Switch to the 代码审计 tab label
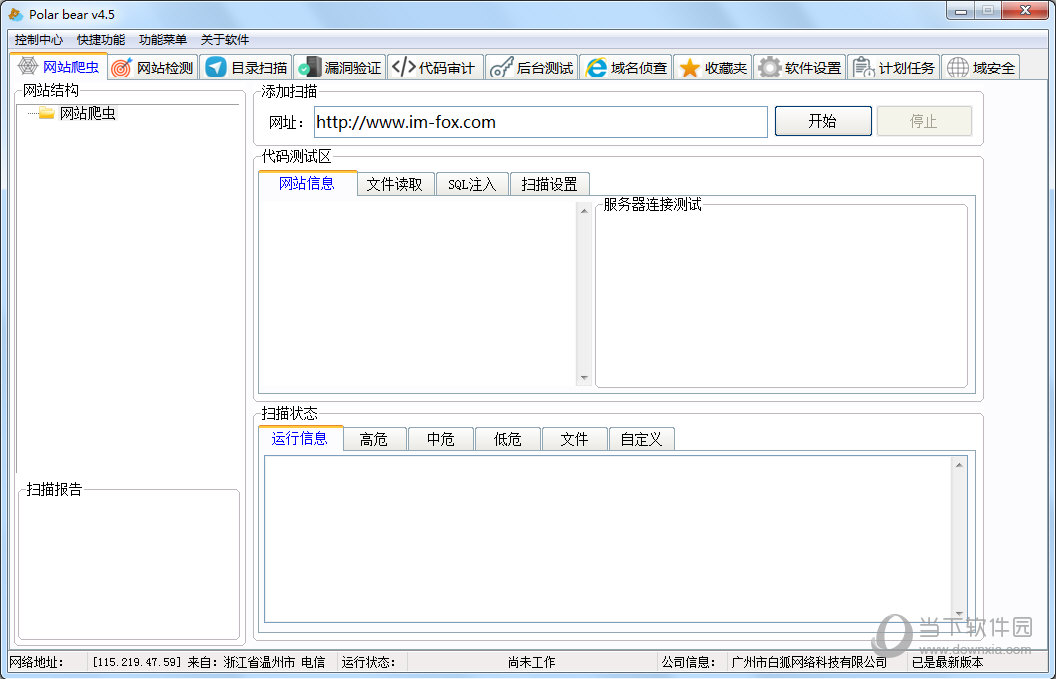Image resolution: width=1056 pixels, height=679 pixels. 447,68
